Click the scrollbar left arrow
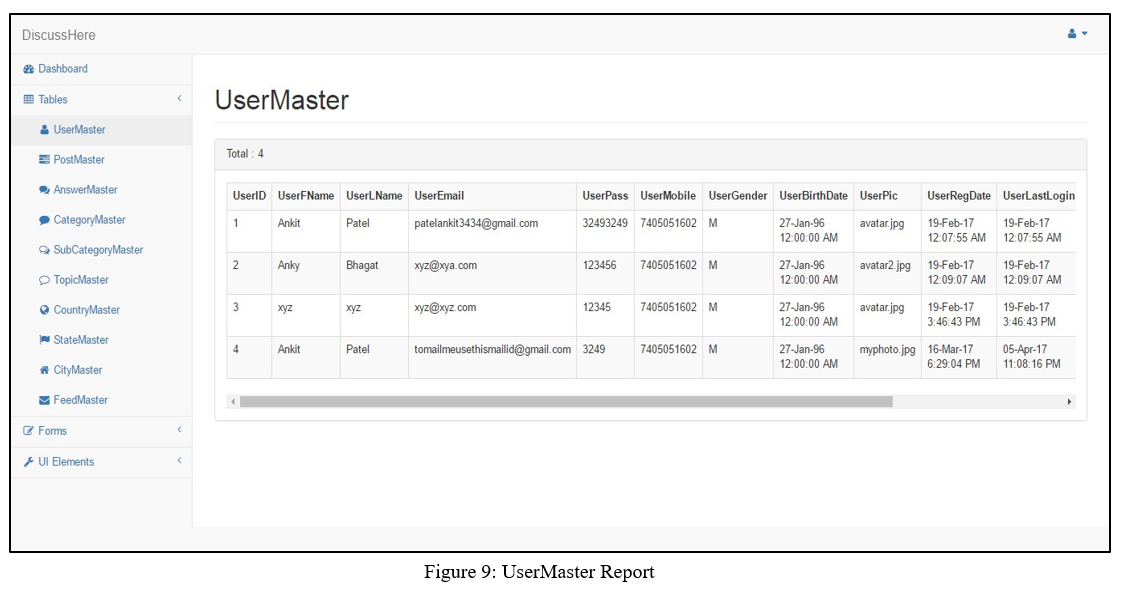This screenshot has width=1121, height=603. pyautogui.click(x=233, y=402)
